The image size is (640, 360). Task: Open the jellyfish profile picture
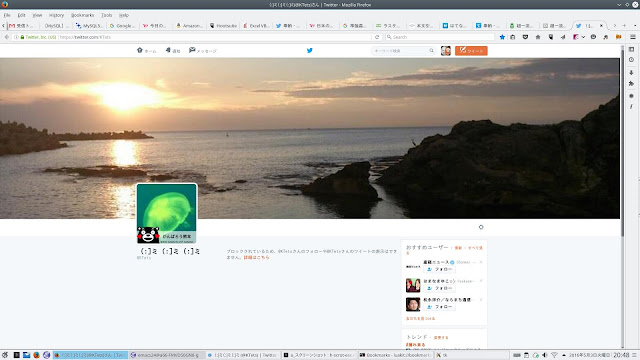click(x=167, y=213)
